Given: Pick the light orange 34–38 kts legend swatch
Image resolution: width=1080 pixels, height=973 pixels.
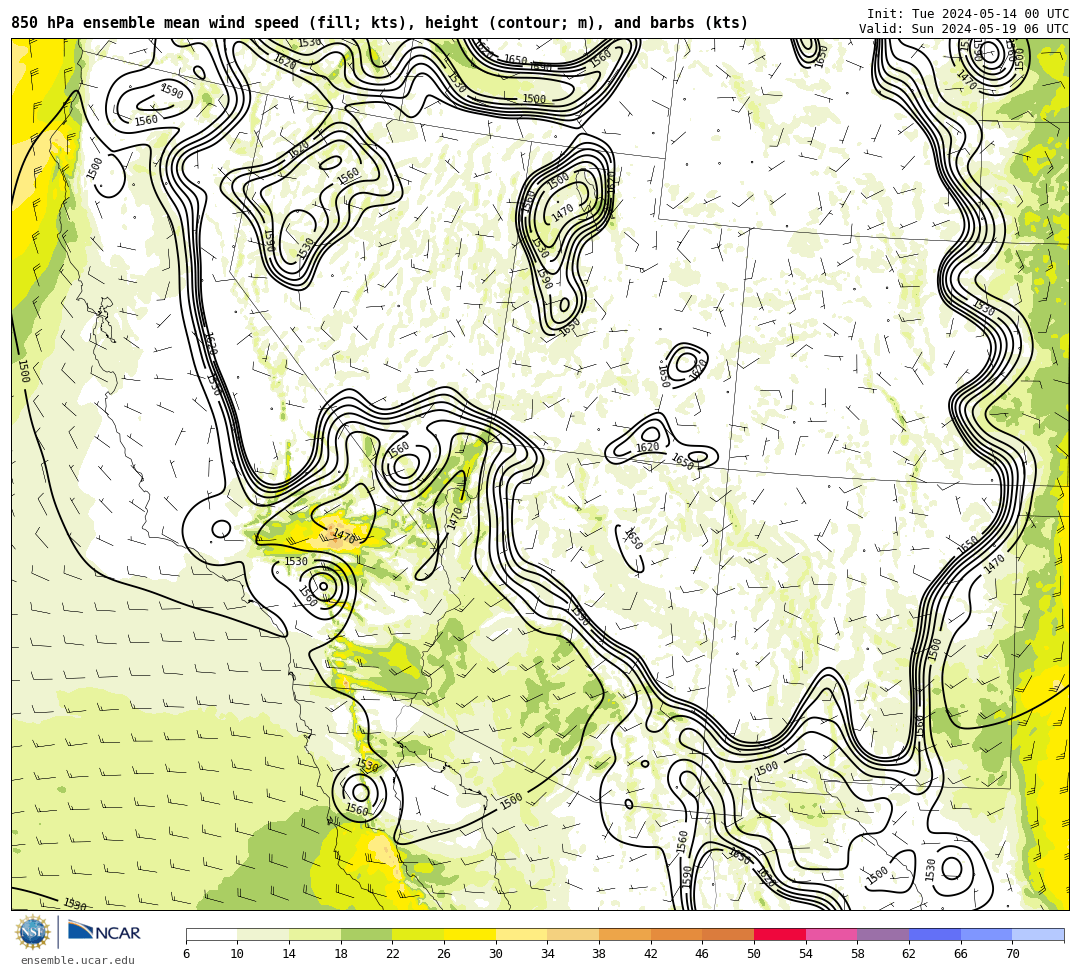Looking at the screenshot, I should click(x=573, y=934).
